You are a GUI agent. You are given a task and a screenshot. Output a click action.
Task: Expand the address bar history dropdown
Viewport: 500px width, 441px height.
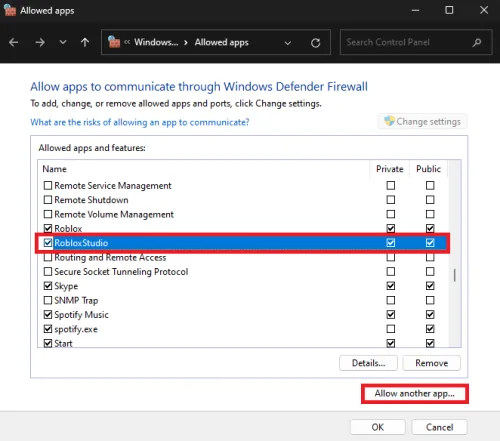click(x=288, y=43)
